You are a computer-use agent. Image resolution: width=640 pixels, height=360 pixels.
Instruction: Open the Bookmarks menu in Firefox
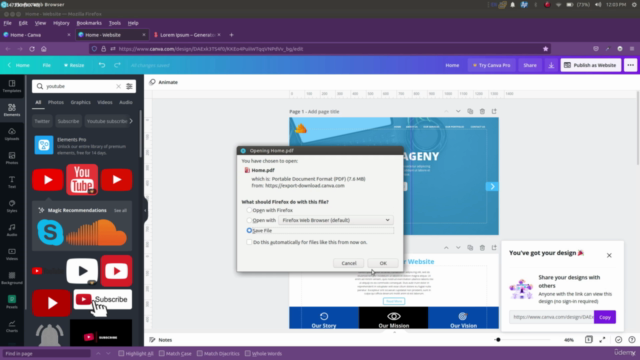pyautogui.click(x=89, y=23)
